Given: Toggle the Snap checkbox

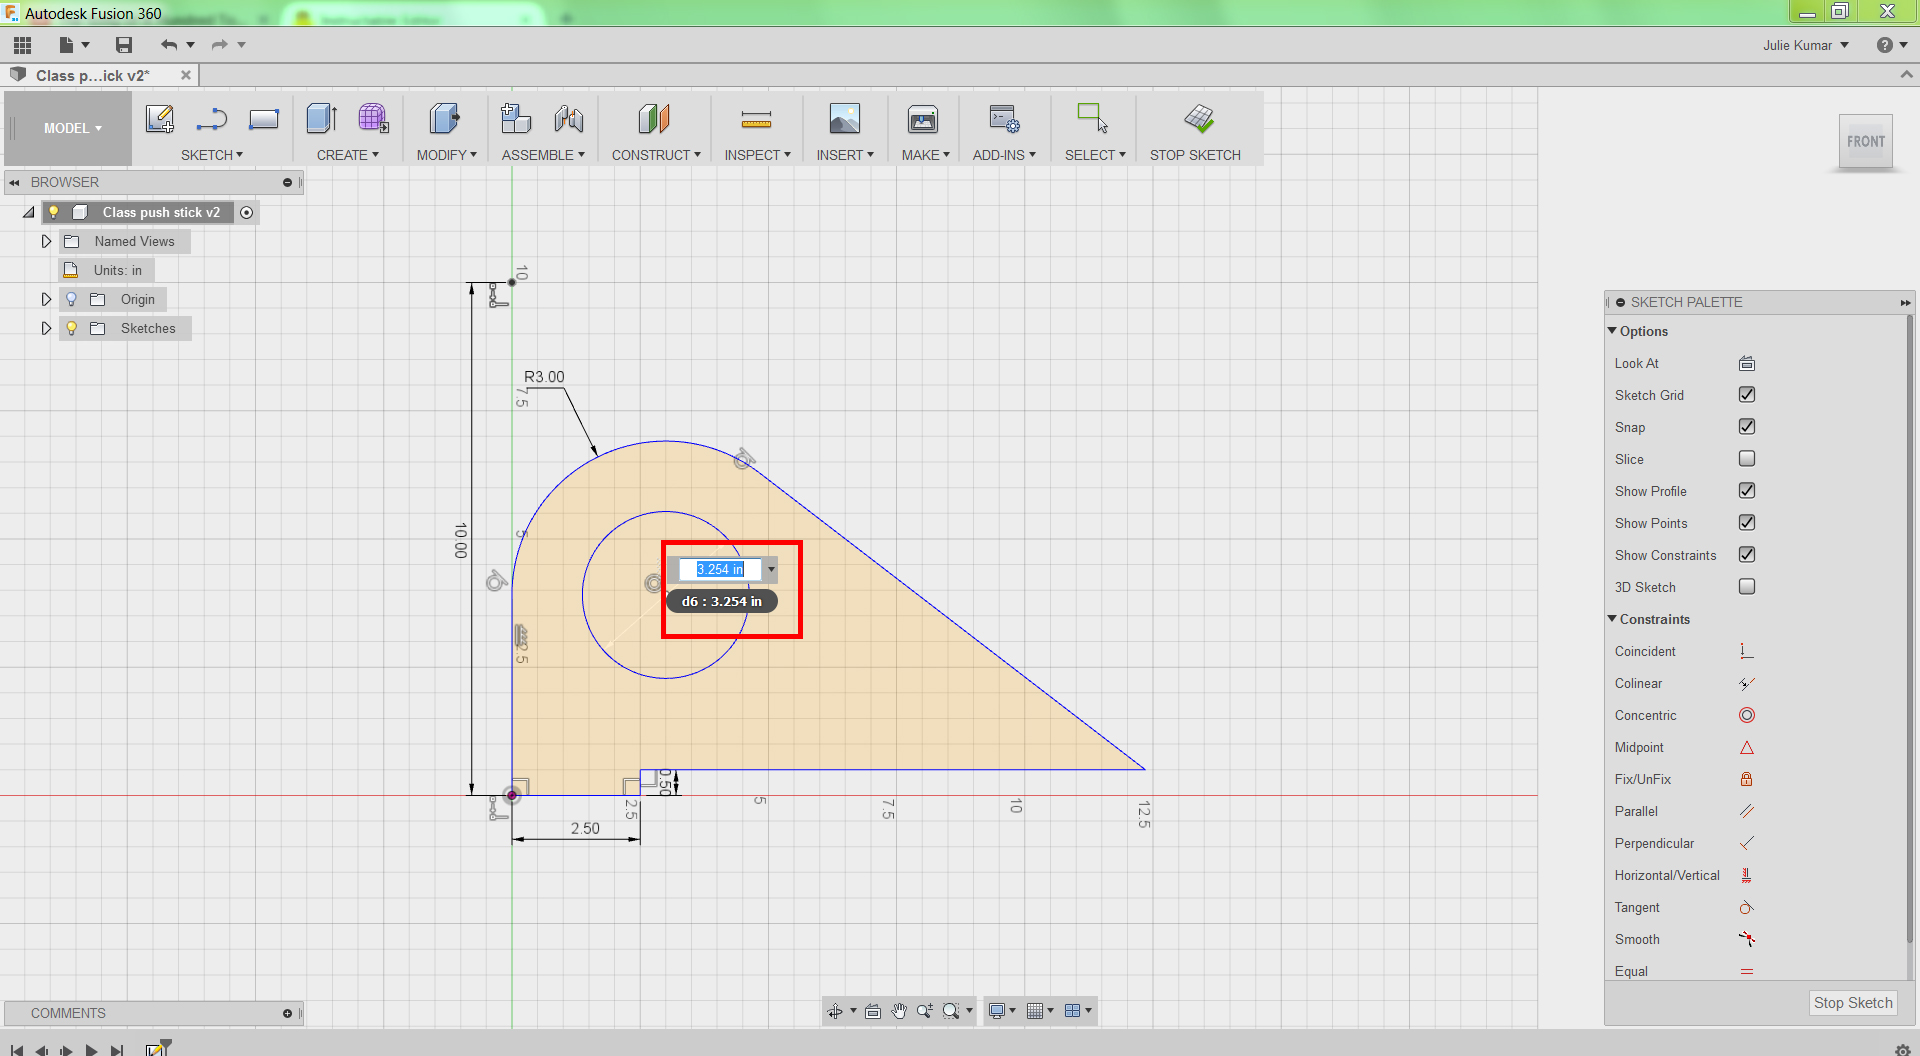Looking at the screenshot, I should pos(1747,427).
